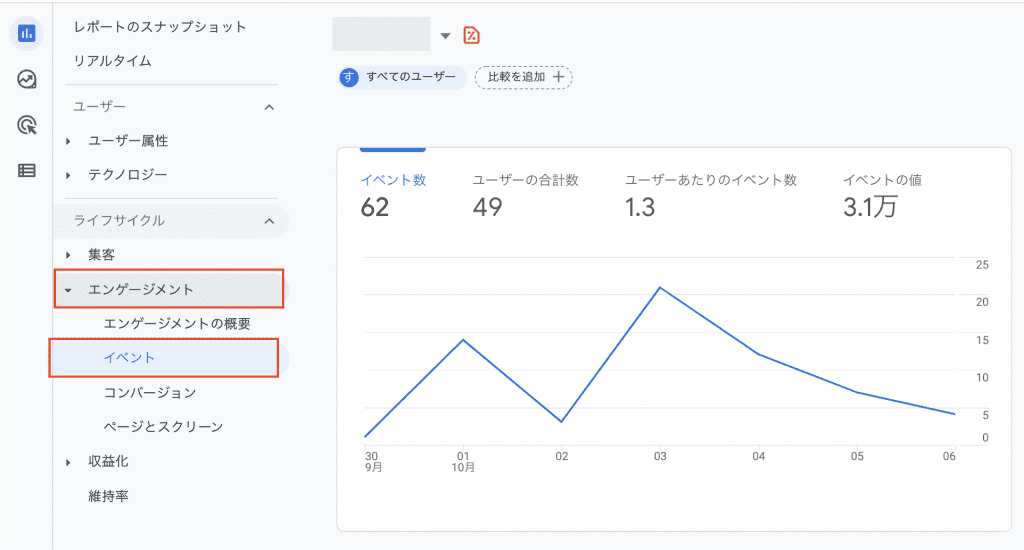Click the value 3.1万

(870, 208)
